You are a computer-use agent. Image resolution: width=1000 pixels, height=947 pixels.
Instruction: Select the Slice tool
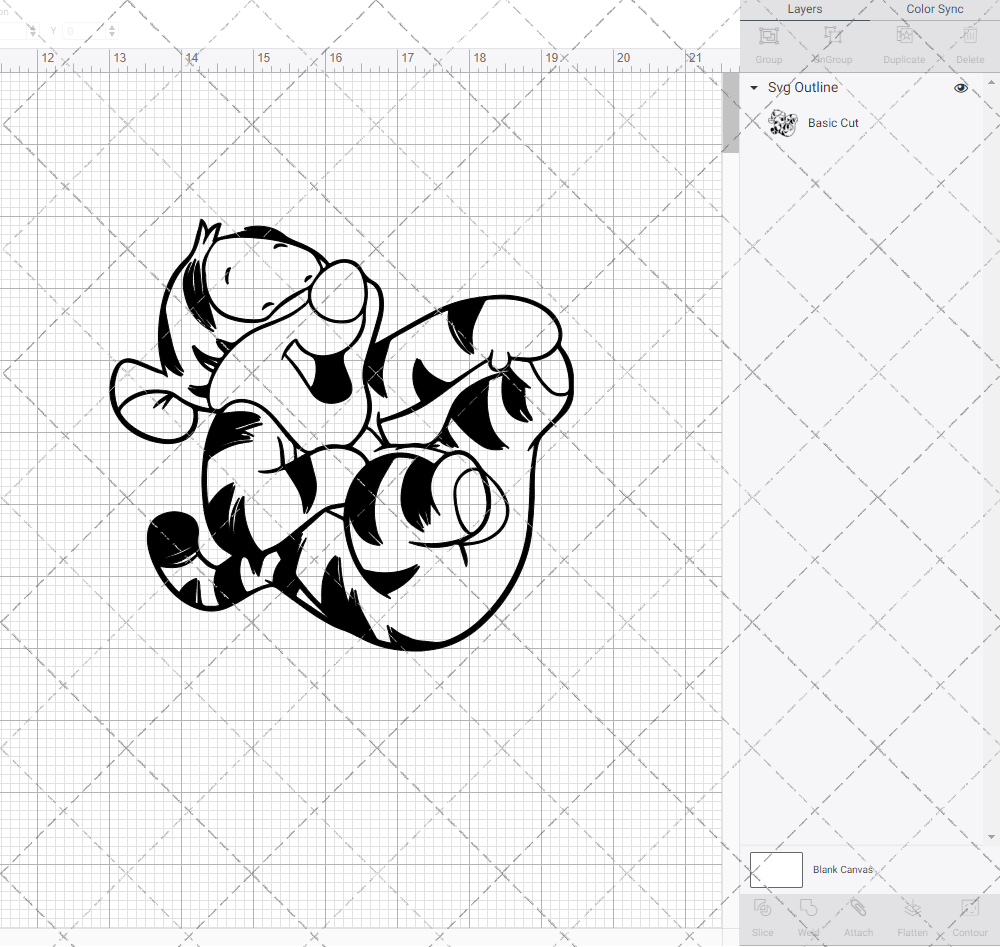click(762, 908)
